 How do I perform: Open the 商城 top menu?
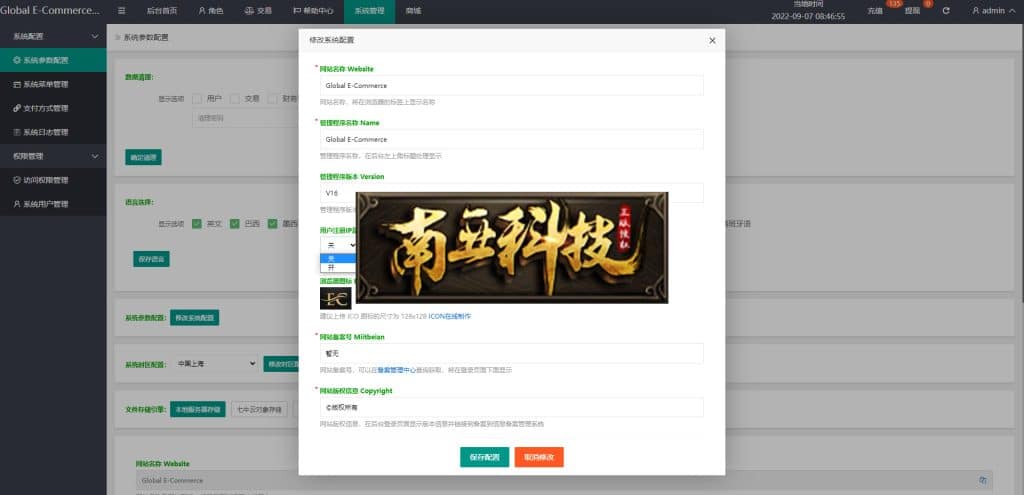[x=413, y=11]
